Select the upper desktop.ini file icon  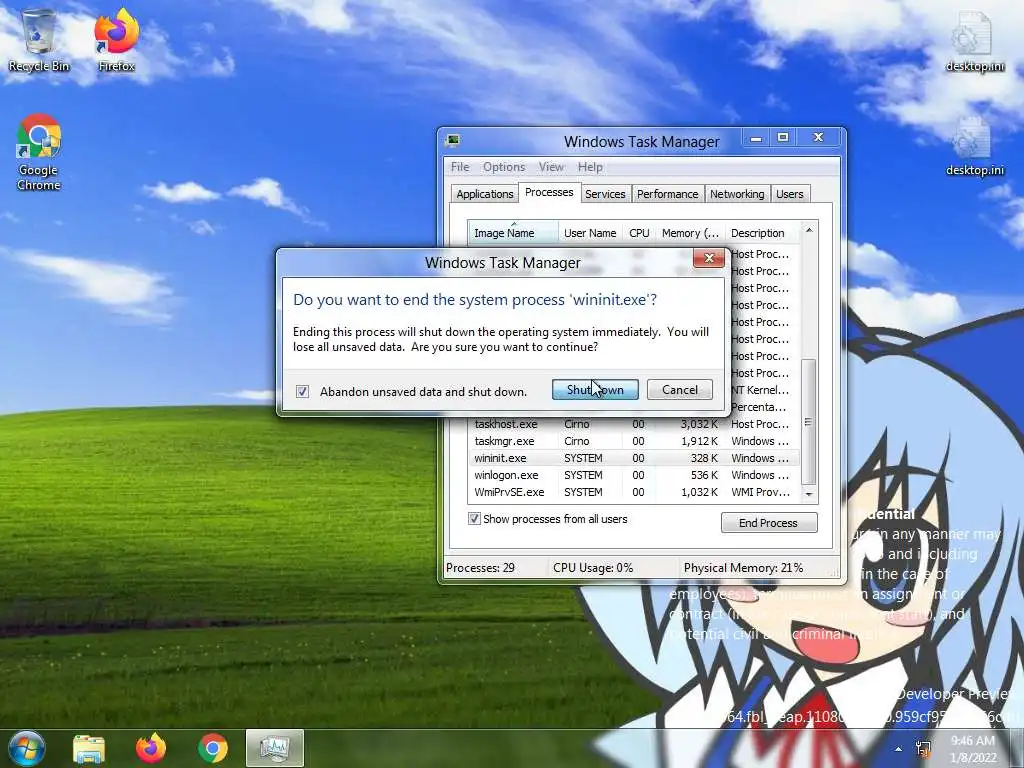click(974, 40)
